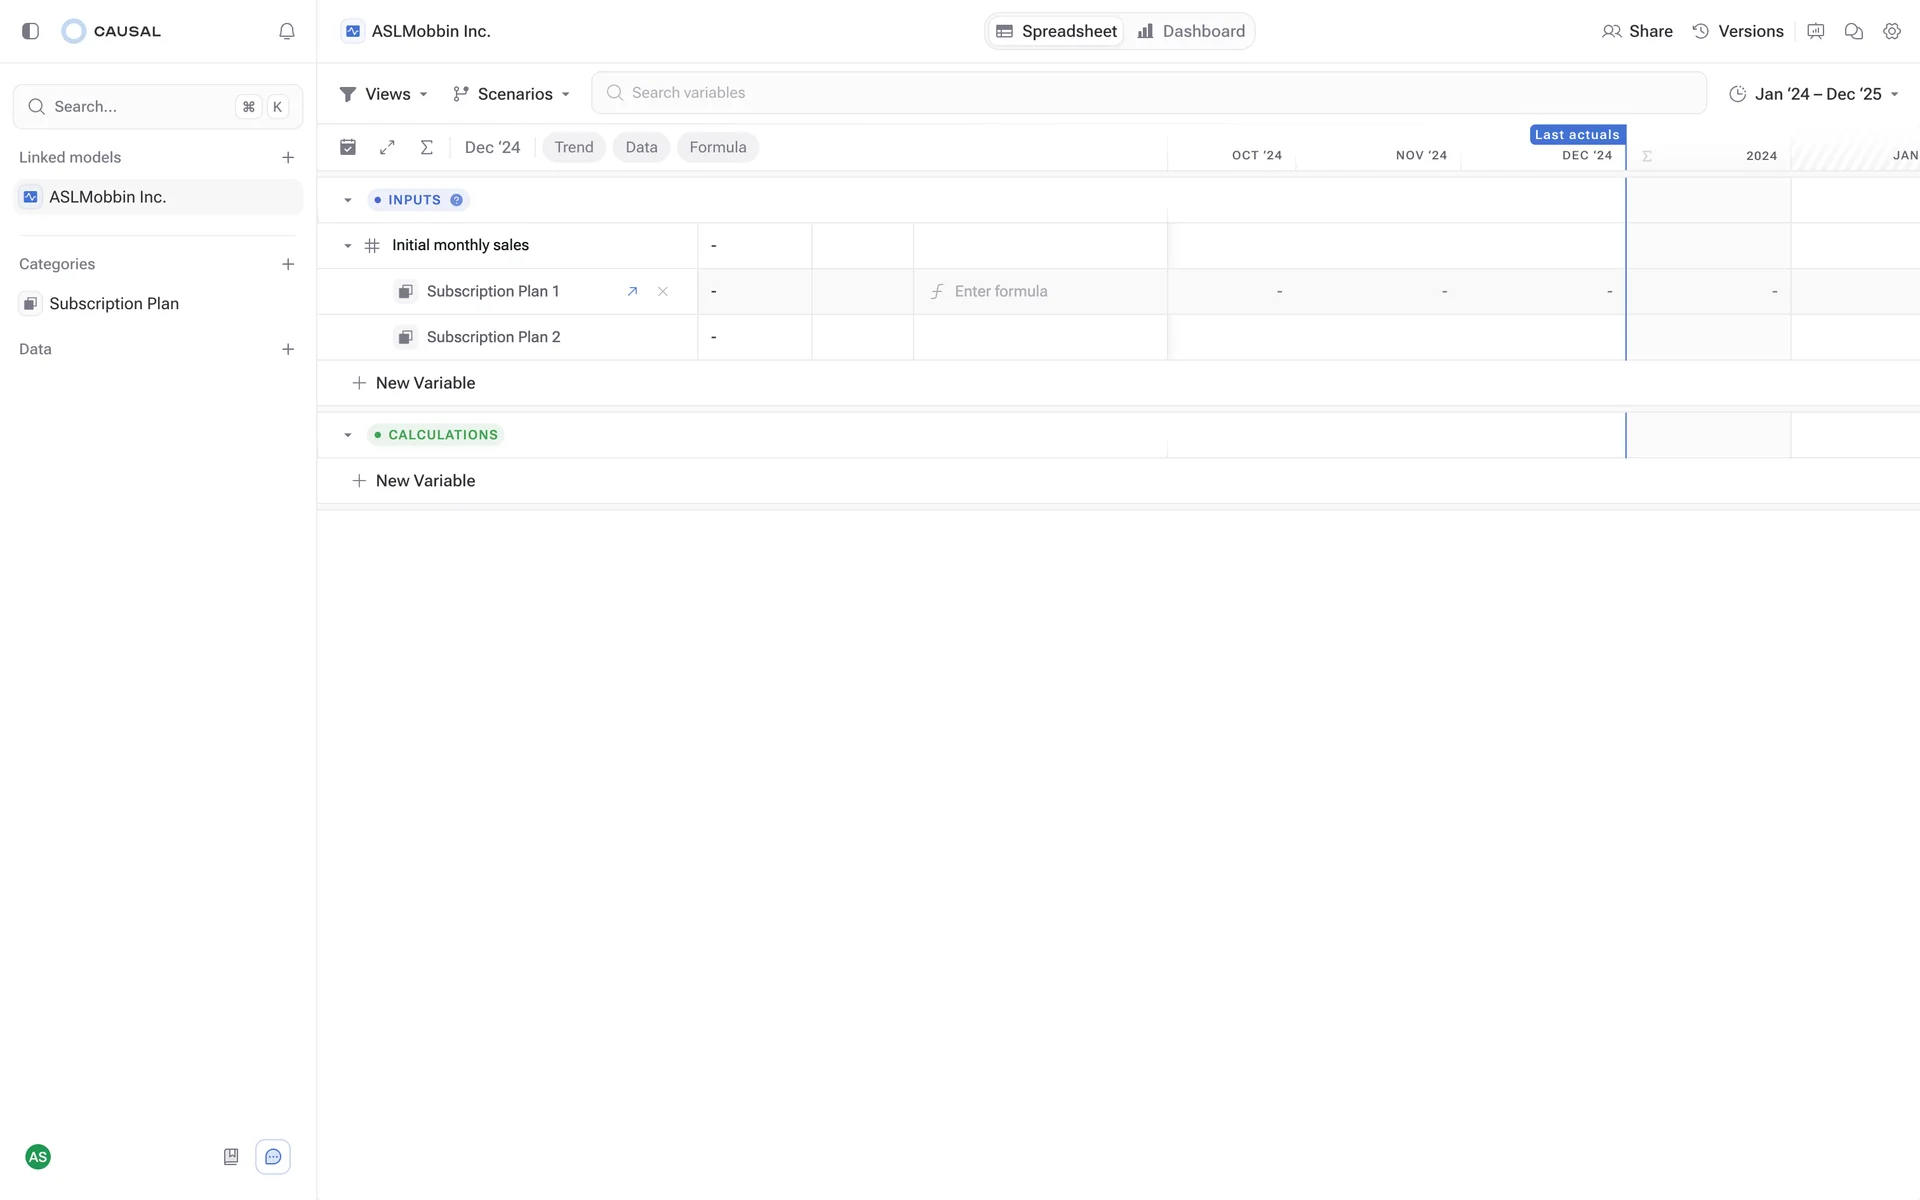The height and width of the screenshot is (1200, 1920).
Task: Collapse the INPUTS section
Action: [348, 200]
